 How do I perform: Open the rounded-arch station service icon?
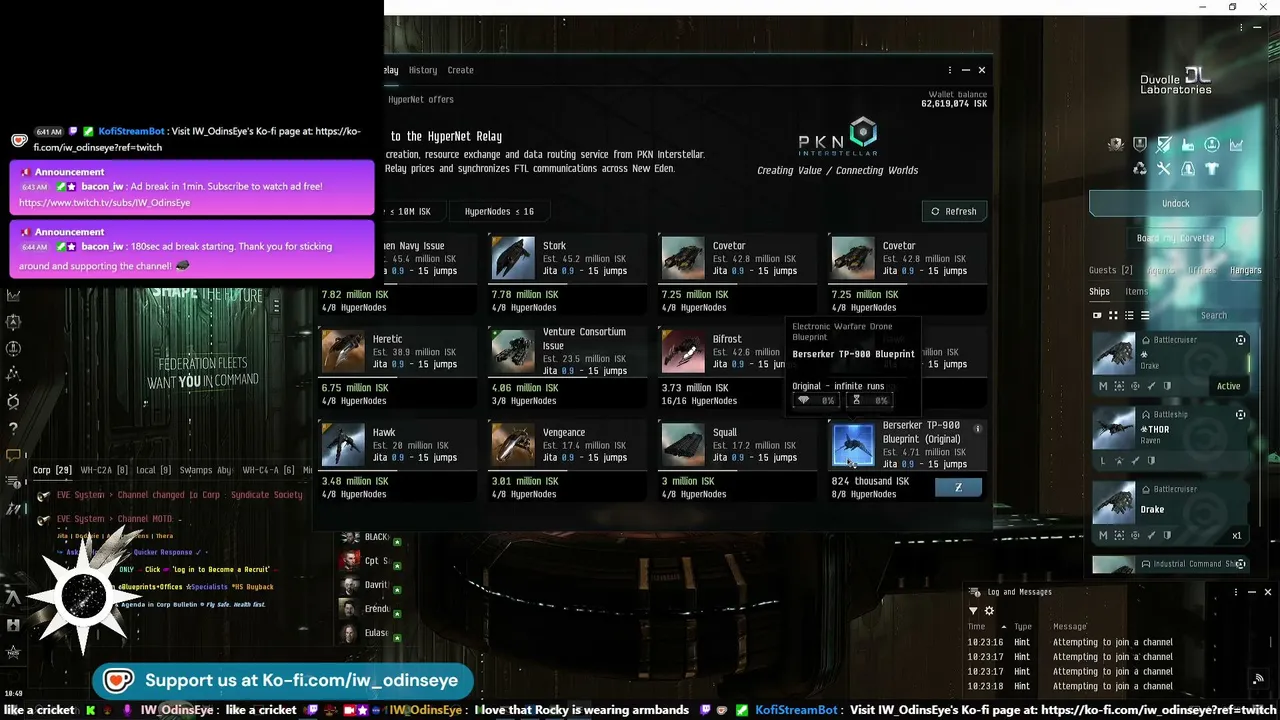(x=1188, y=169)
